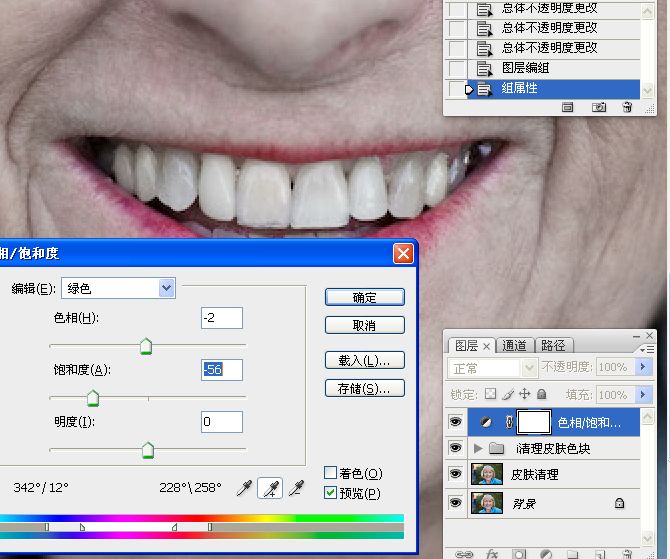The image size is (670, 559).
Task: Hide the 色相/饱和度 adjustment layer
Action: pos(455,422)
